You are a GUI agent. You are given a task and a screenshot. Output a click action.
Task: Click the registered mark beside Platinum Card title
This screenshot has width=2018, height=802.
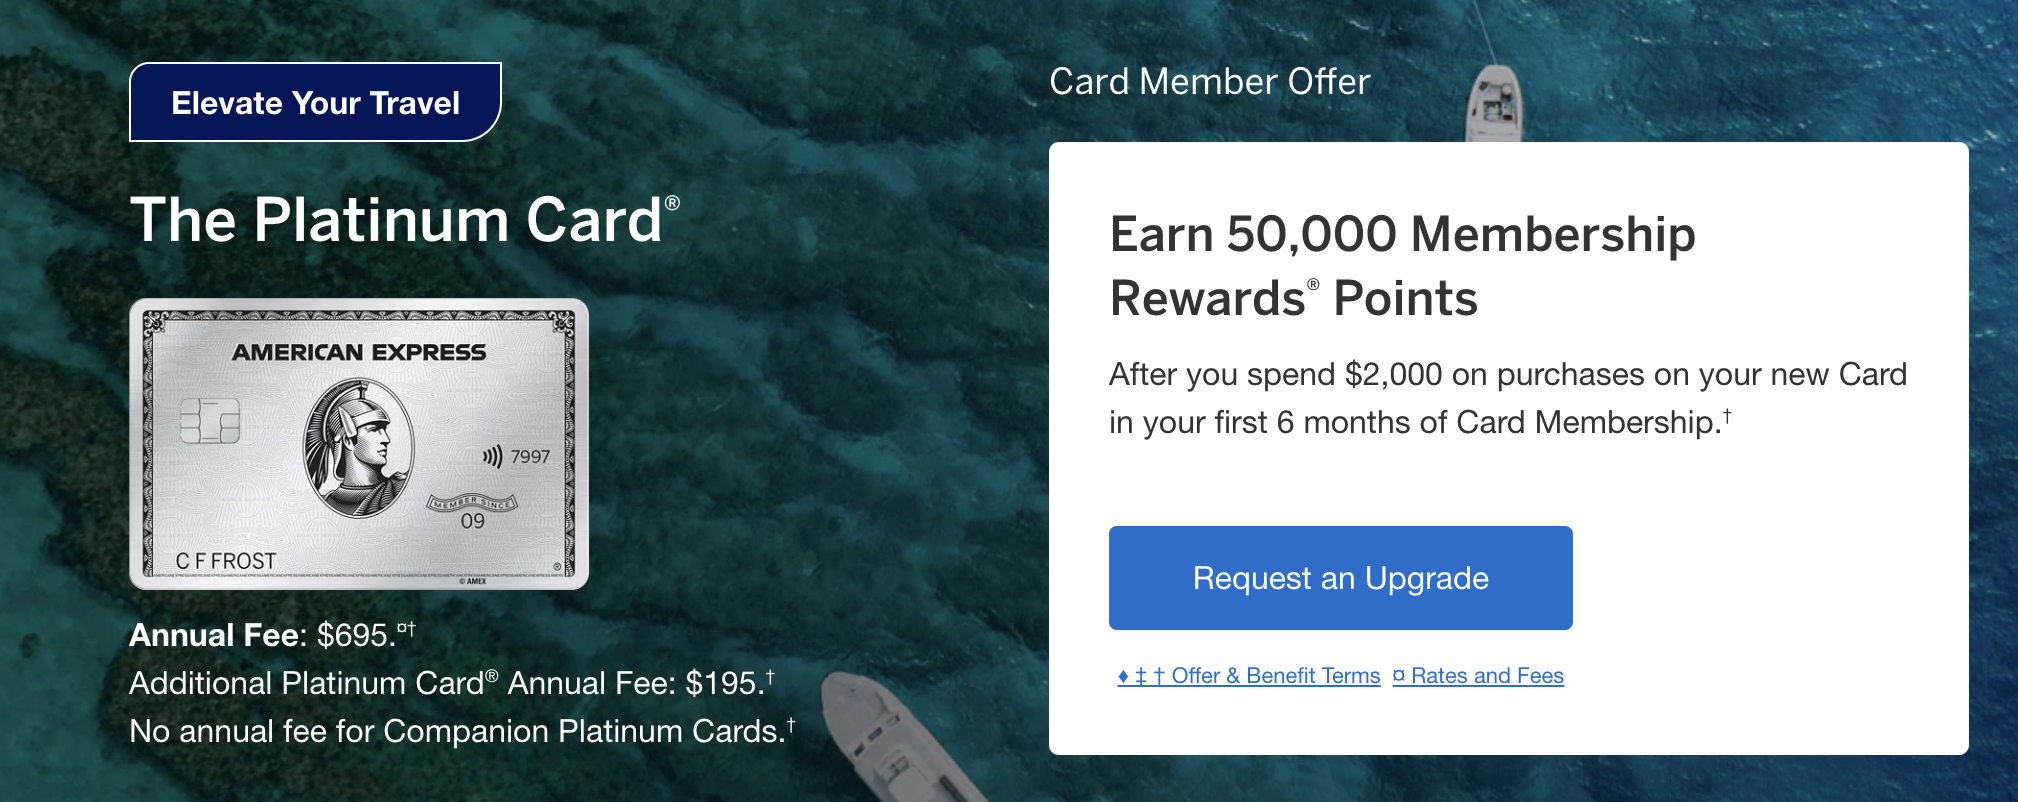click(x=672, y=203)
